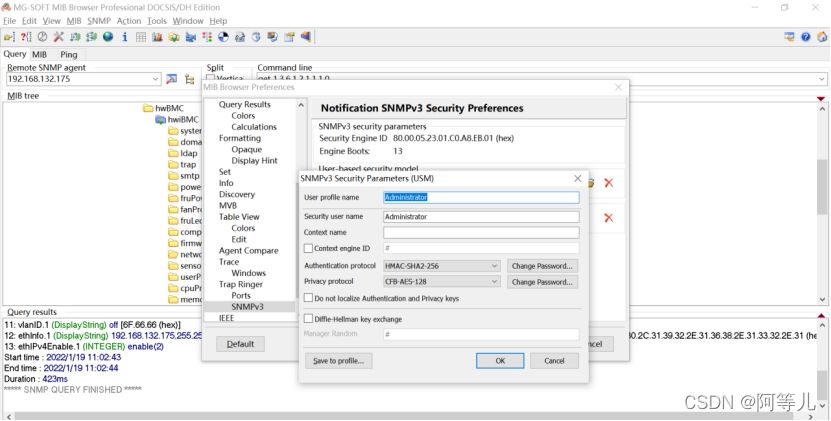The image size is (831, 421).
Task: Click the MIB tree vertical scrollbar thumb
Action: 821,187
